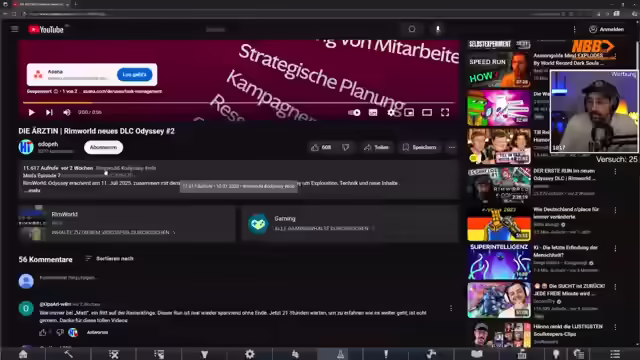Click the magnifier search button
This screenshot has width=640, height=360.
pyautogui.click(x=412, y=29)
